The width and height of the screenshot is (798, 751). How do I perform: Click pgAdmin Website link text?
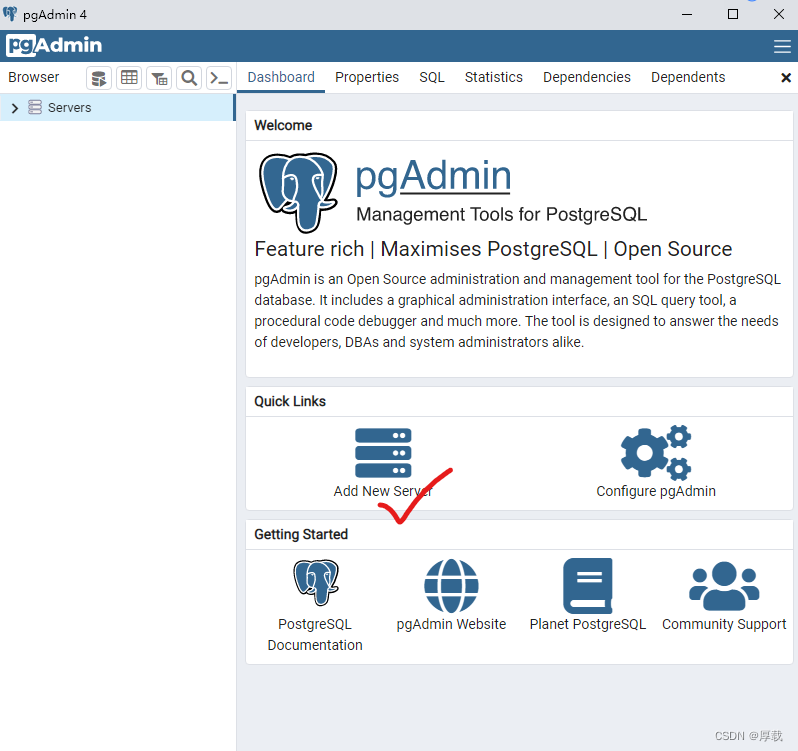point(451,624)
